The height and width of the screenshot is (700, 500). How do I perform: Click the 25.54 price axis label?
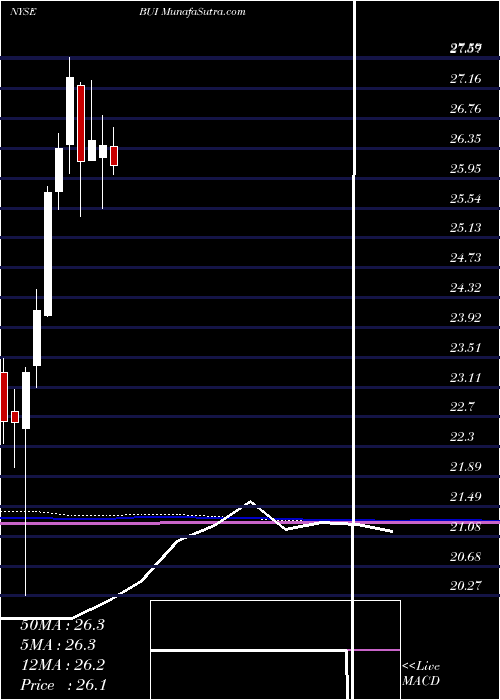pyautogui.click(x=466, y=199)
